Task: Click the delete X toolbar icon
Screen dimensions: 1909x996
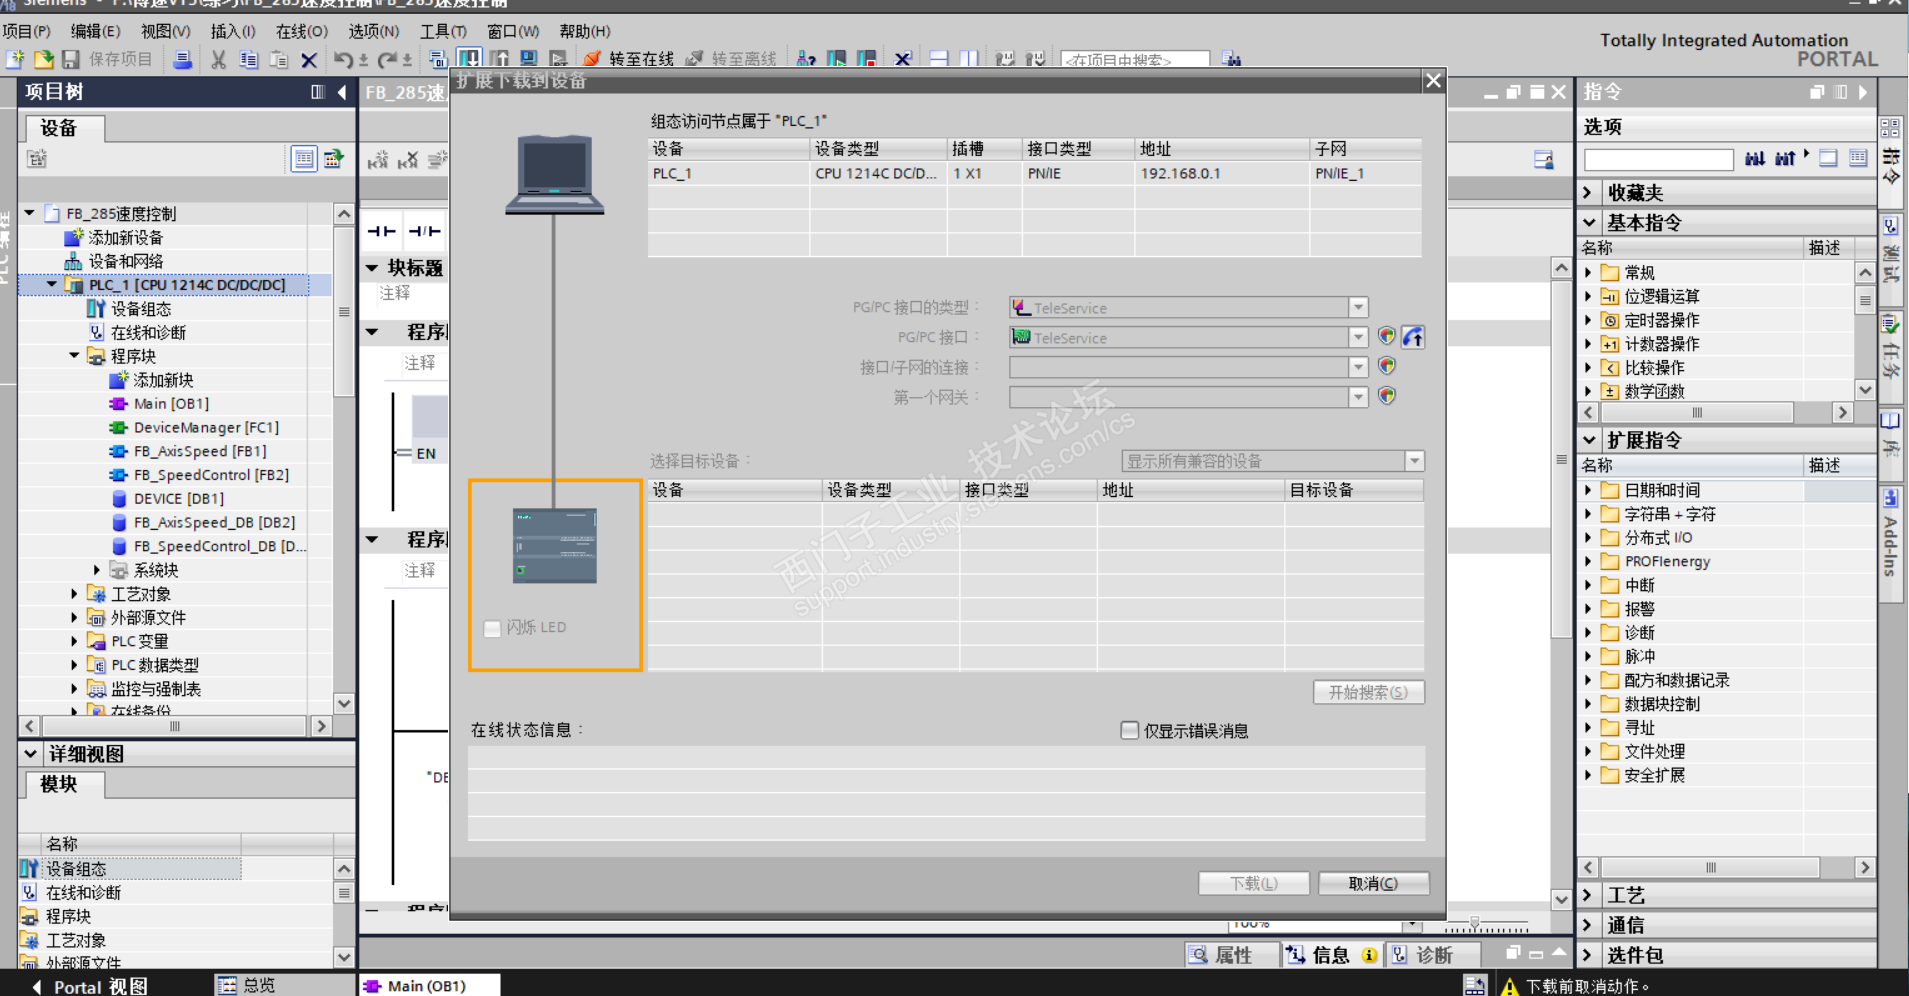Action: [309, 60]
